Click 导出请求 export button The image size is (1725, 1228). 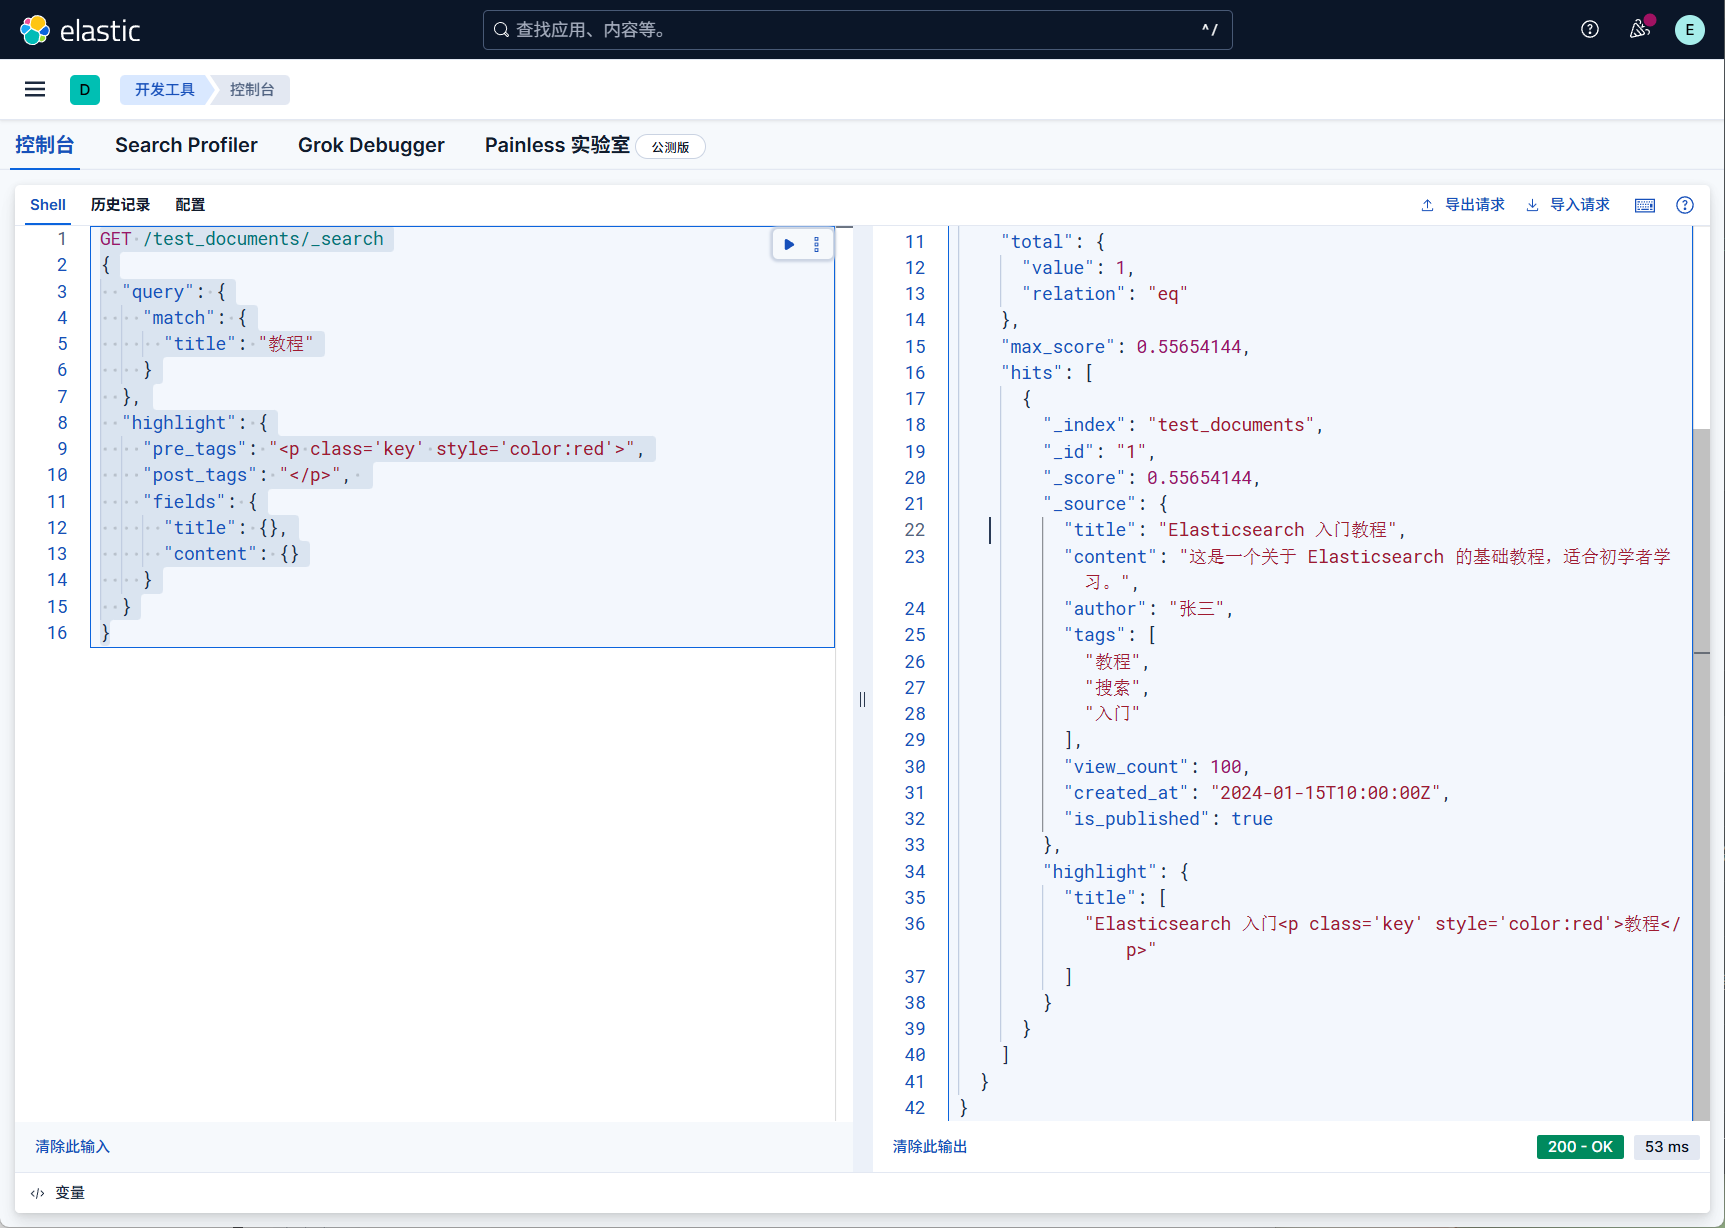pos(1463,205)
